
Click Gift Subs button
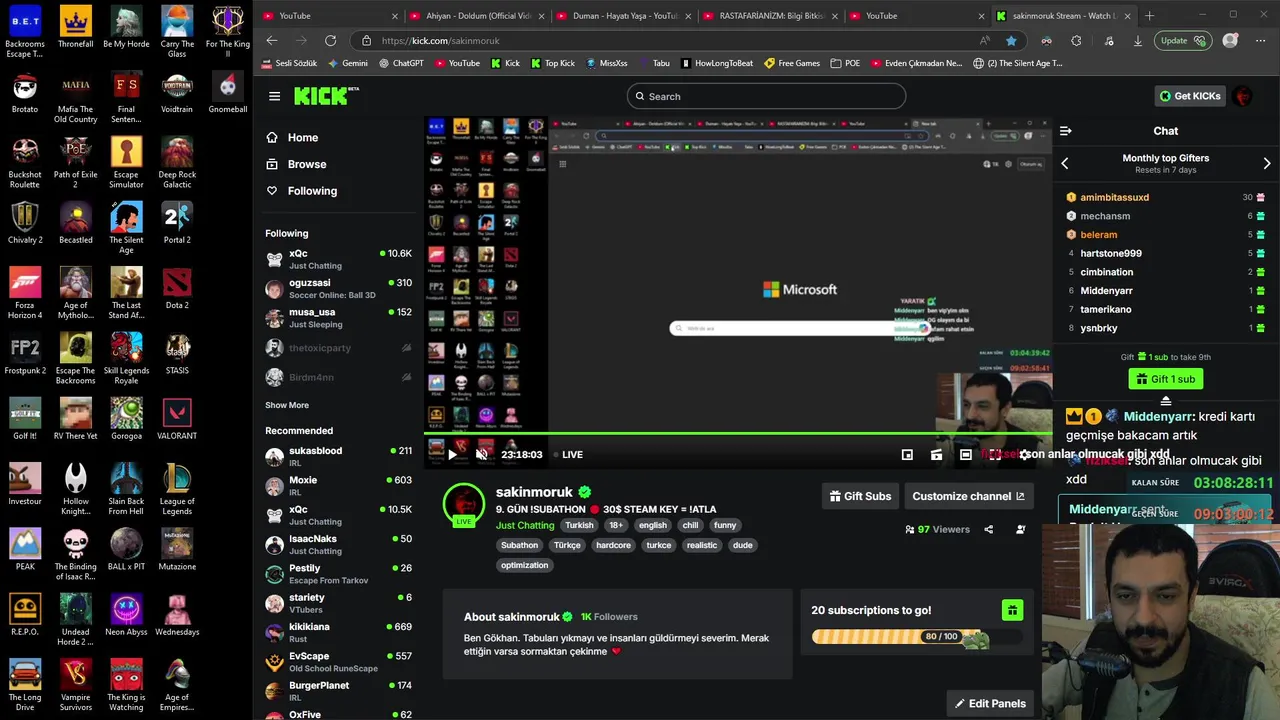(x=860, y=496)
